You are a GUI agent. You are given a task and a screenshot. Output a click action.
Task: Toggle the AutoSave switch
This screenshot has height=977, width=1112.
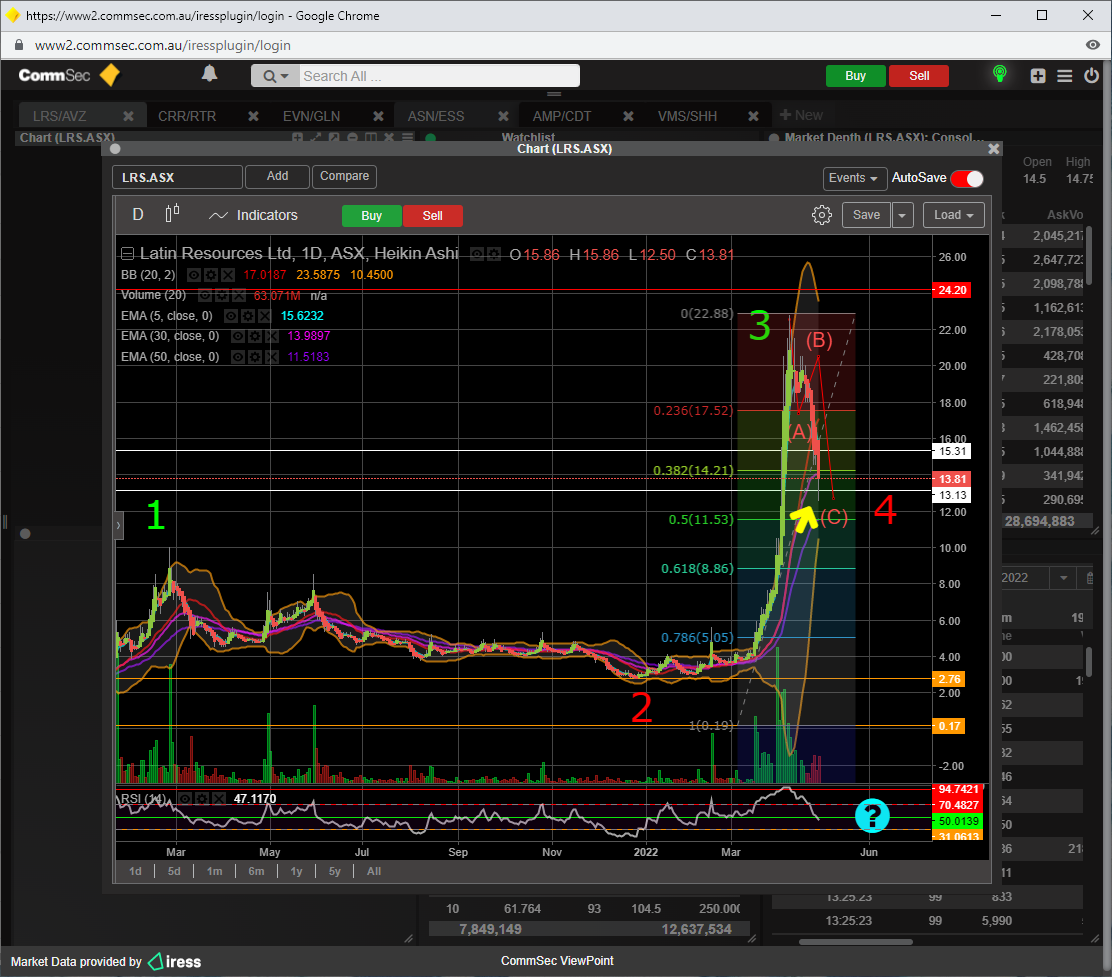pyautogui.click(x=967, y=178)
